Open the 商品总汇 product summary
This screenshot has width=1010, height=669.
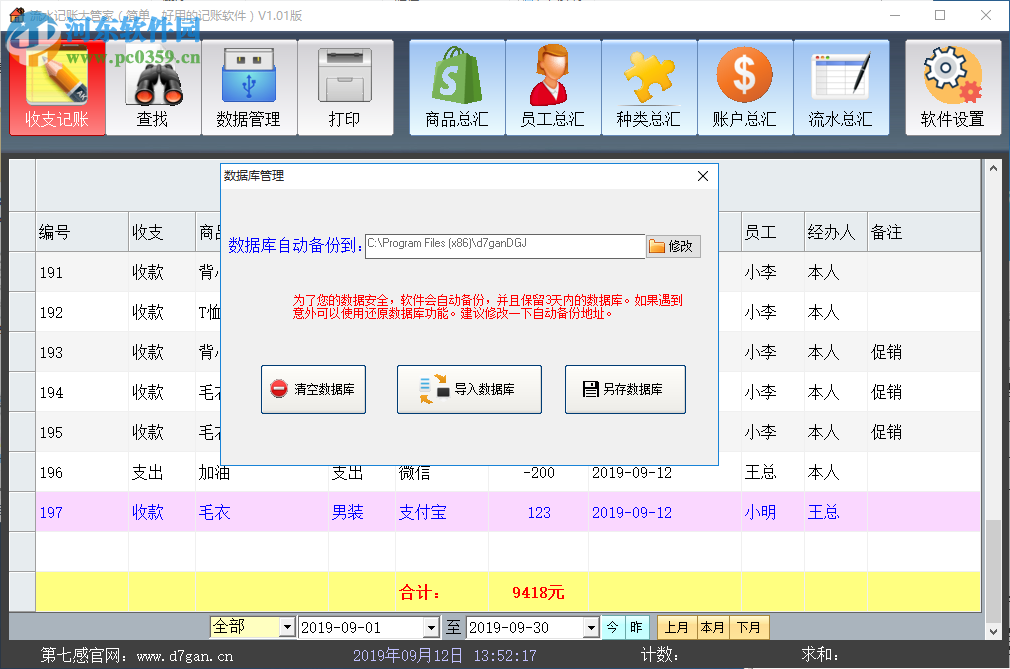pos(456,87)
